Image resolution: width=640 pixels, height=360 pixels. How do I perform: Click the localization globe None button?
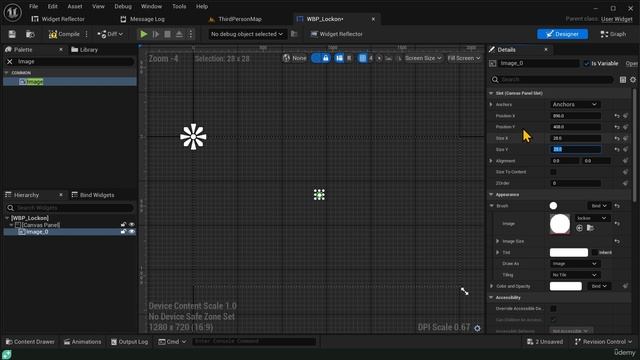point(294,58)
